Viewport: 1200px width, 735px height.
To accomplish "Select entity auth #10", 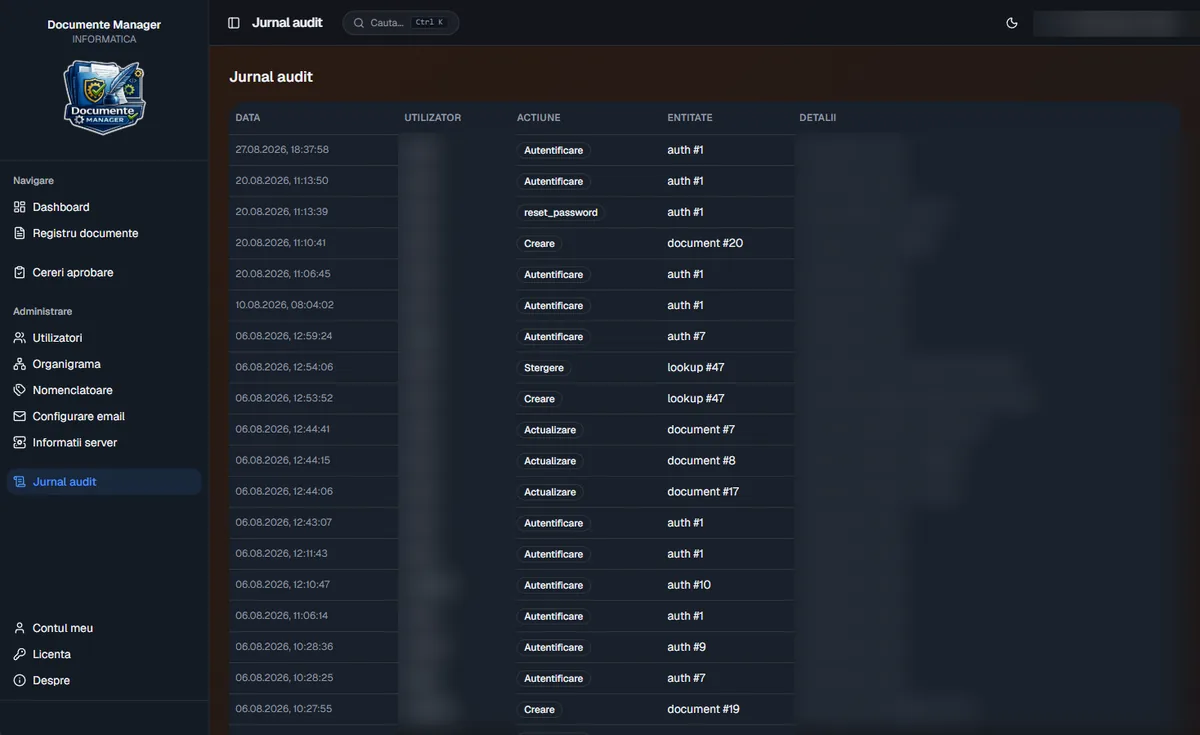I will point(689,585).
